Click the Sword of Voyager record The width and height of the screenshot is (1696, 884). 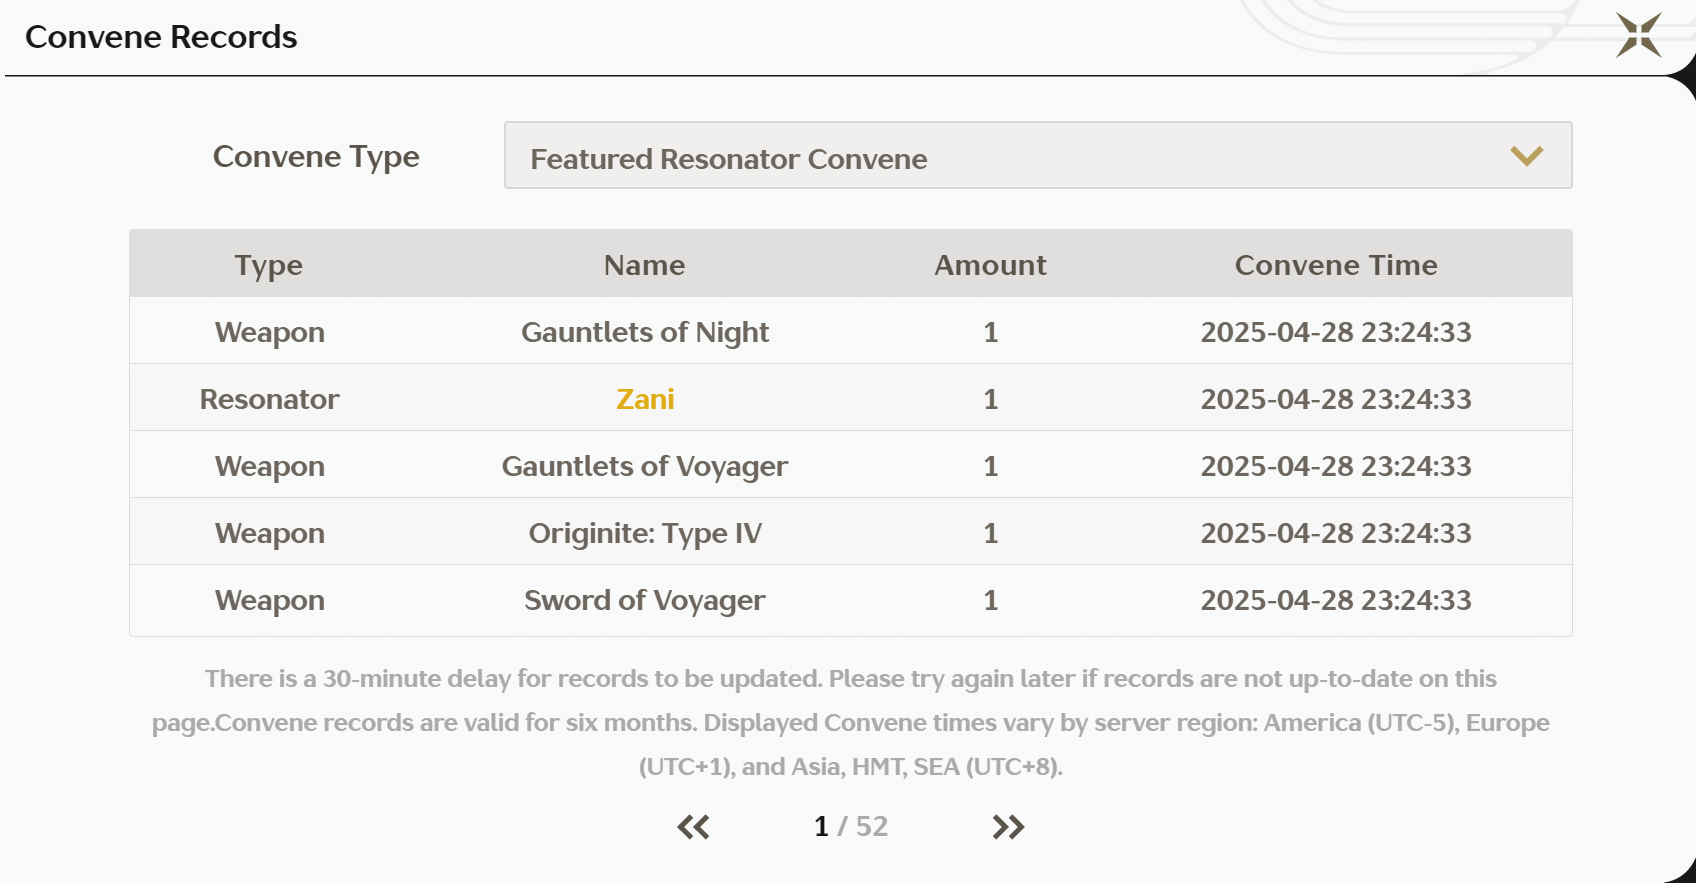click(645, 600)
